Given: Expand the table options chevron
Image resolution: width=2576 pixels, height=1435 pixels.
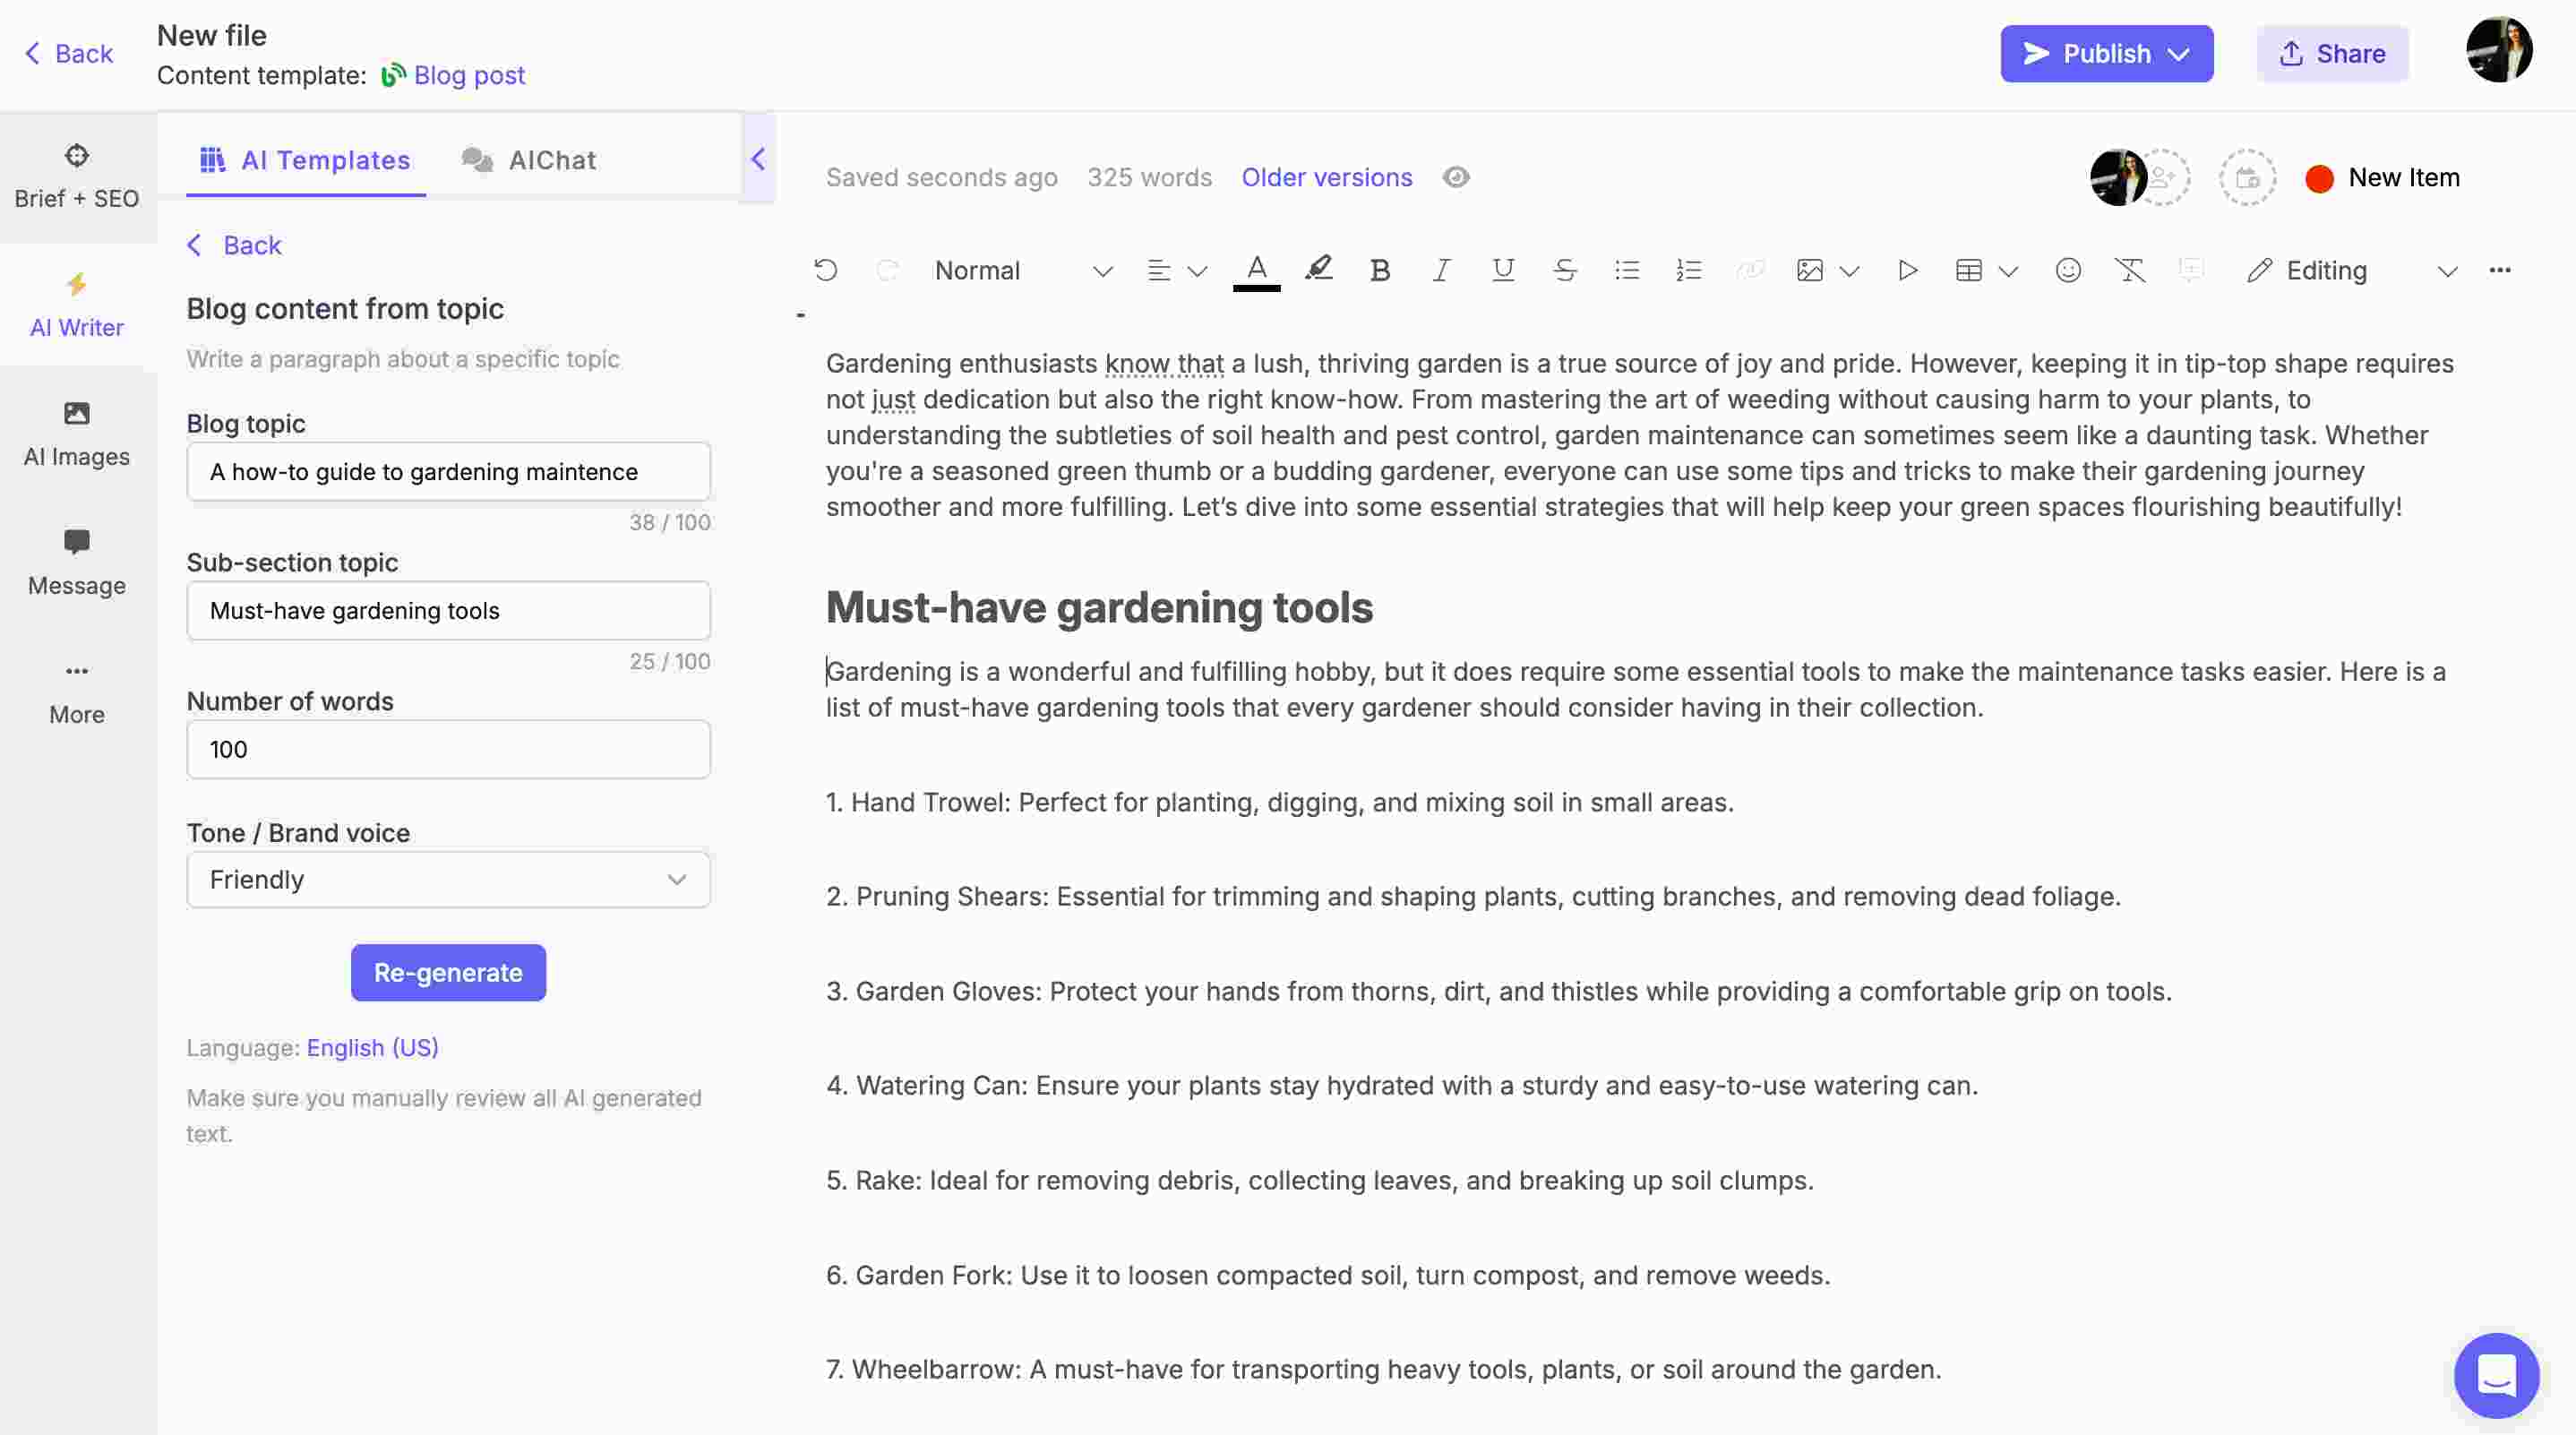Looking at the screenshot, I should (2008, 271).
